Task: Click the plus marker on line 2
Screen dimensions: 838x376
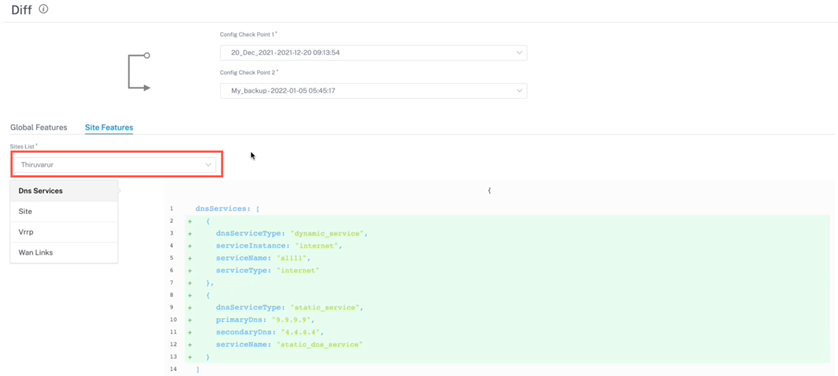Action: tap(189, 221)
